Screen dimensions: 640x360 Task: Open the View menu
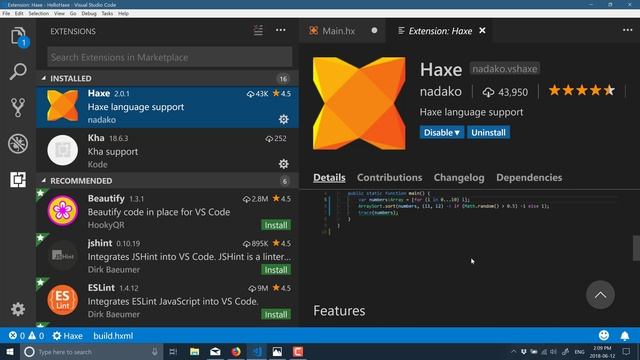pyautogui.click(x=59, y=13)
